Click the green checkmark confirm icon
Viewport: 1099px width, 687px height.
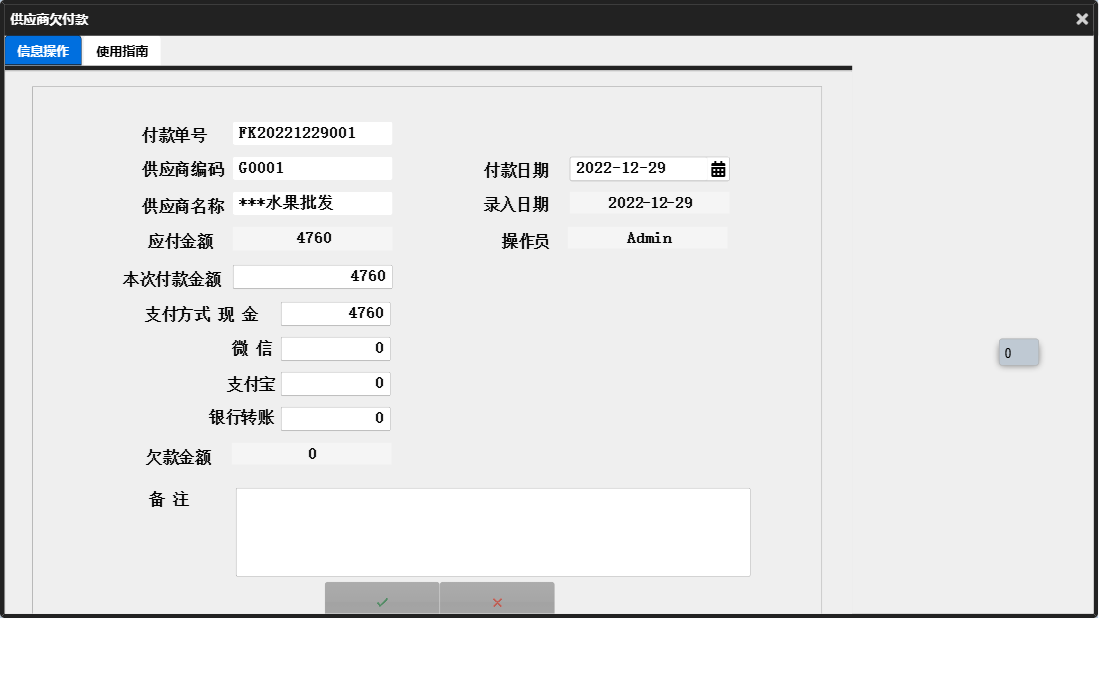(x=382, y=600)
